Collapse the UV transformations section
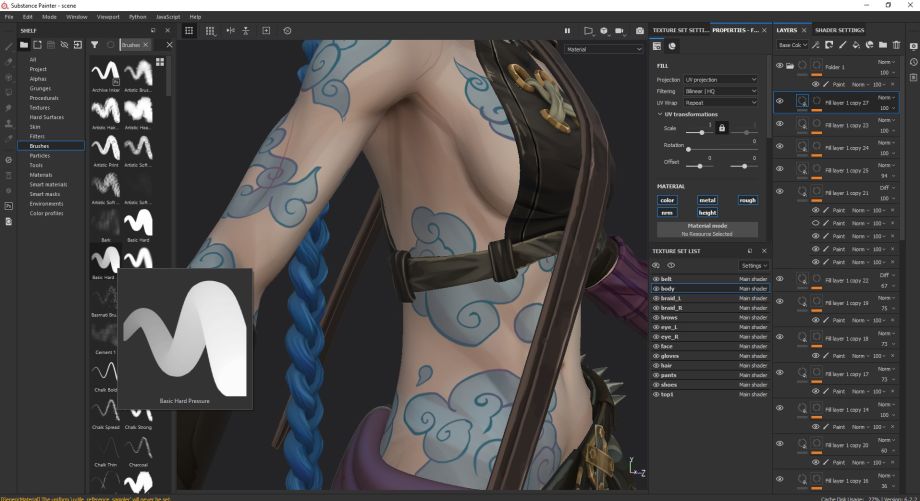This screenshot has width=920, height=501. point(660,114)
